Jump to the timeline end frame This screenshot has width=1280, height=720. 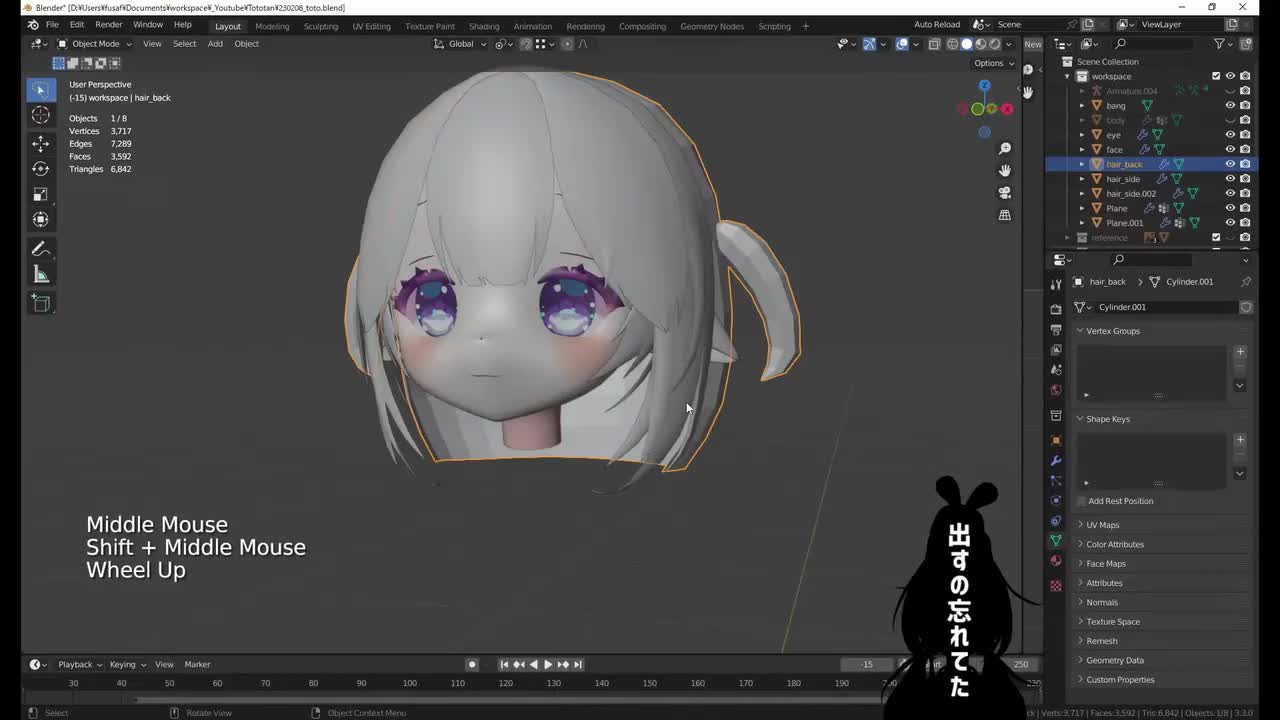[578, 665]
